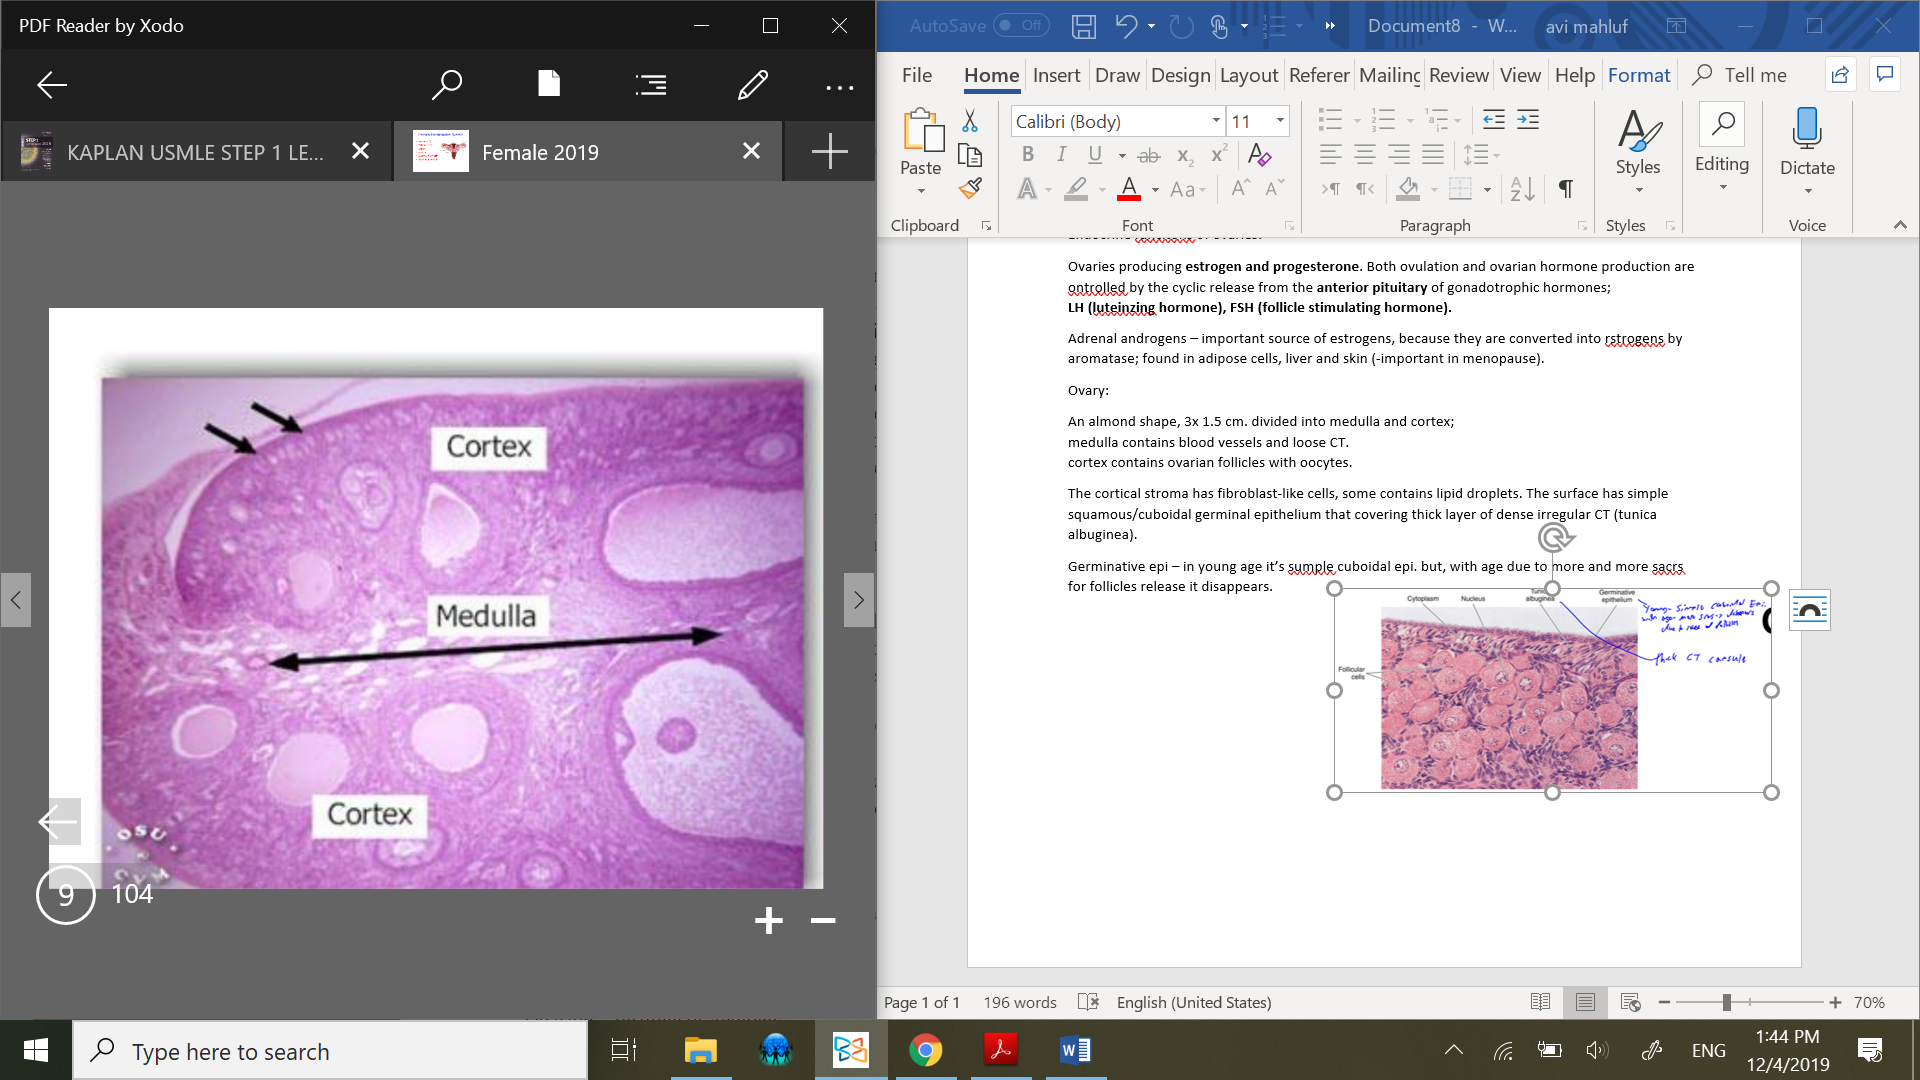The height and width of the screenshot is (1080, 1920).
Task: Click the Dictate microphone icon
Action: tap(1807, 130)
